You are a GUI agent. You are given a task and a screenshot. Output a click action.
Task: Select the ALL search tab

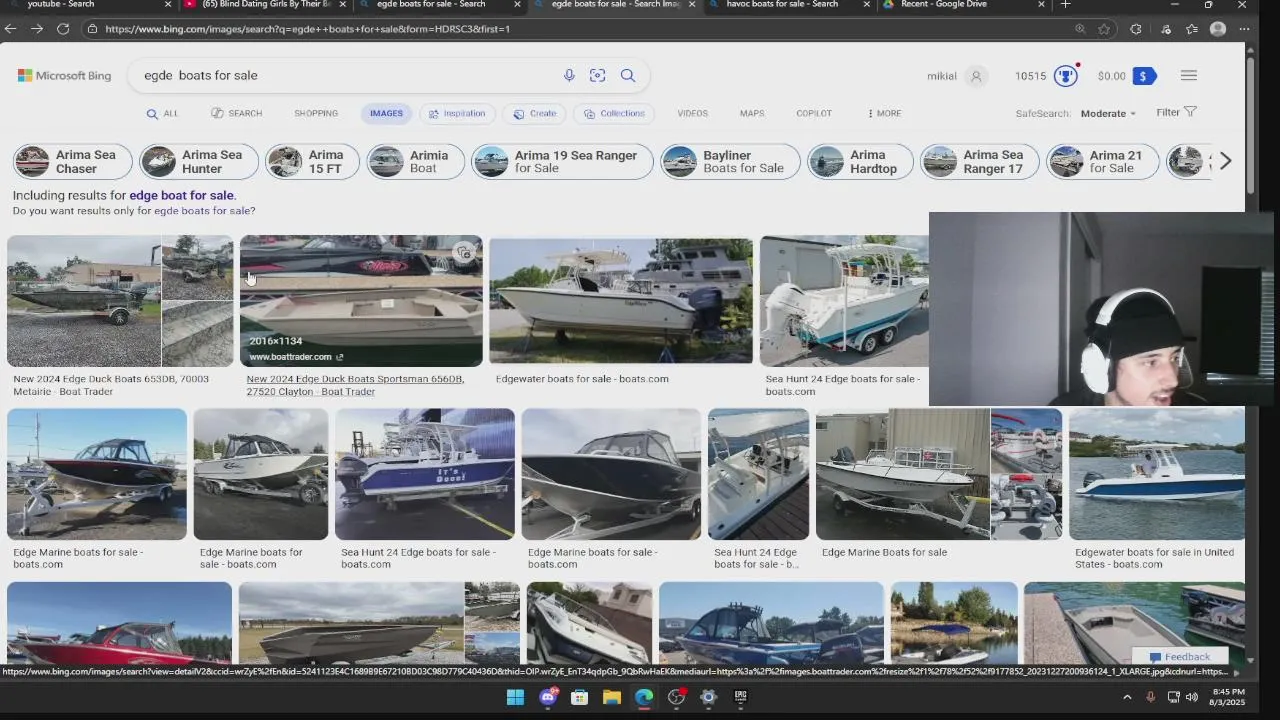pos(163,113)
